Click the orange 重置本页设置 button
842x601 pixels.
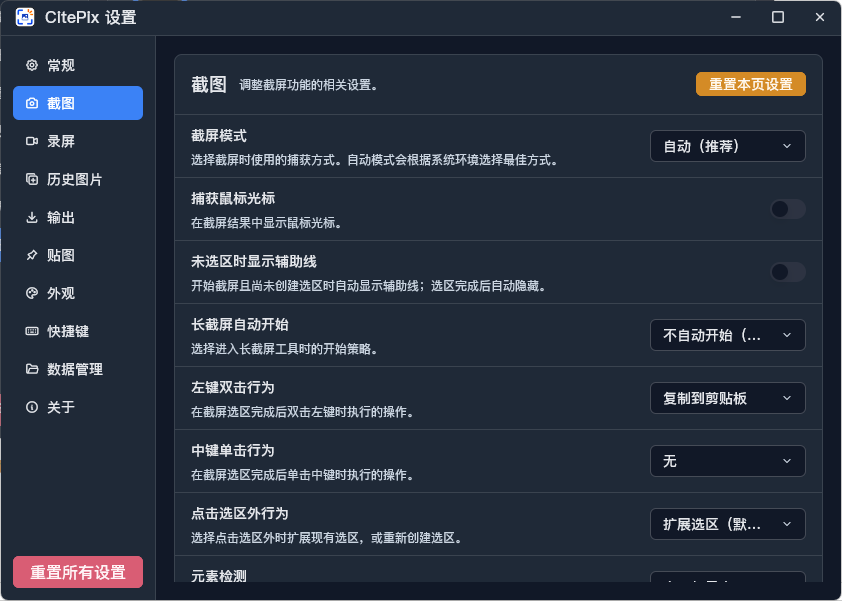click(751, 84)
